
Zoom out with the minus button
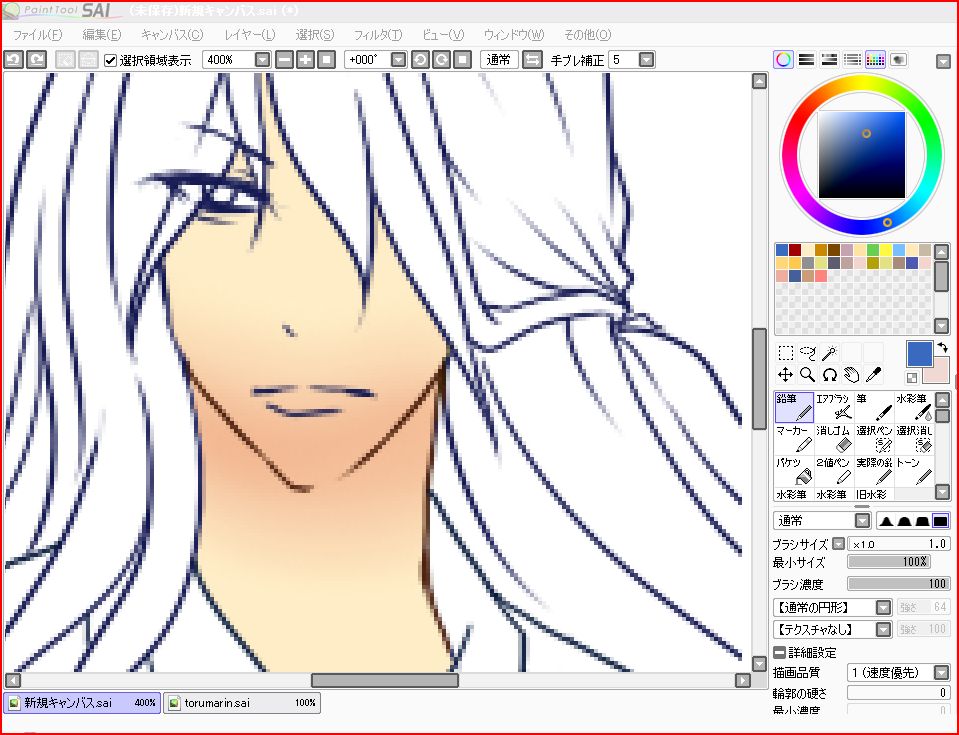point(284,59)
